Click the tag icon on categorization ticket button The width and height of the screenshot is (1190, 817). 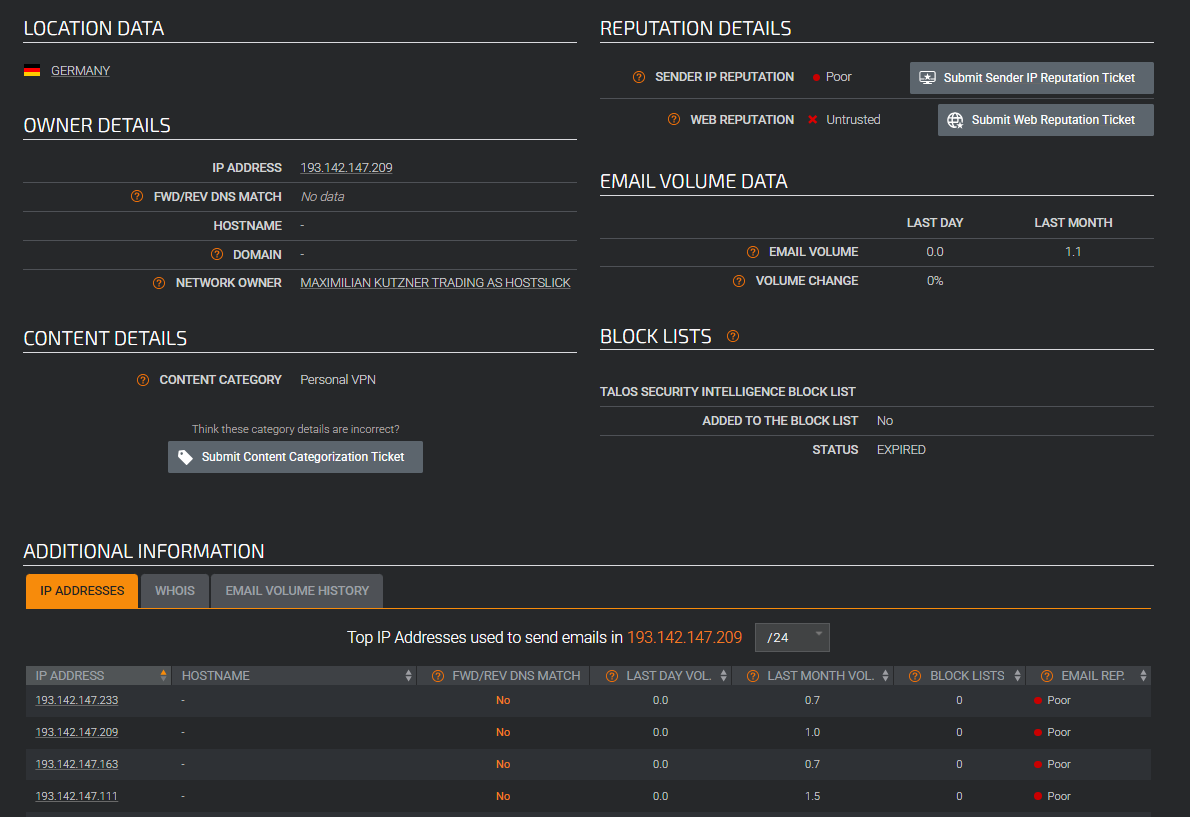point(185,457)
